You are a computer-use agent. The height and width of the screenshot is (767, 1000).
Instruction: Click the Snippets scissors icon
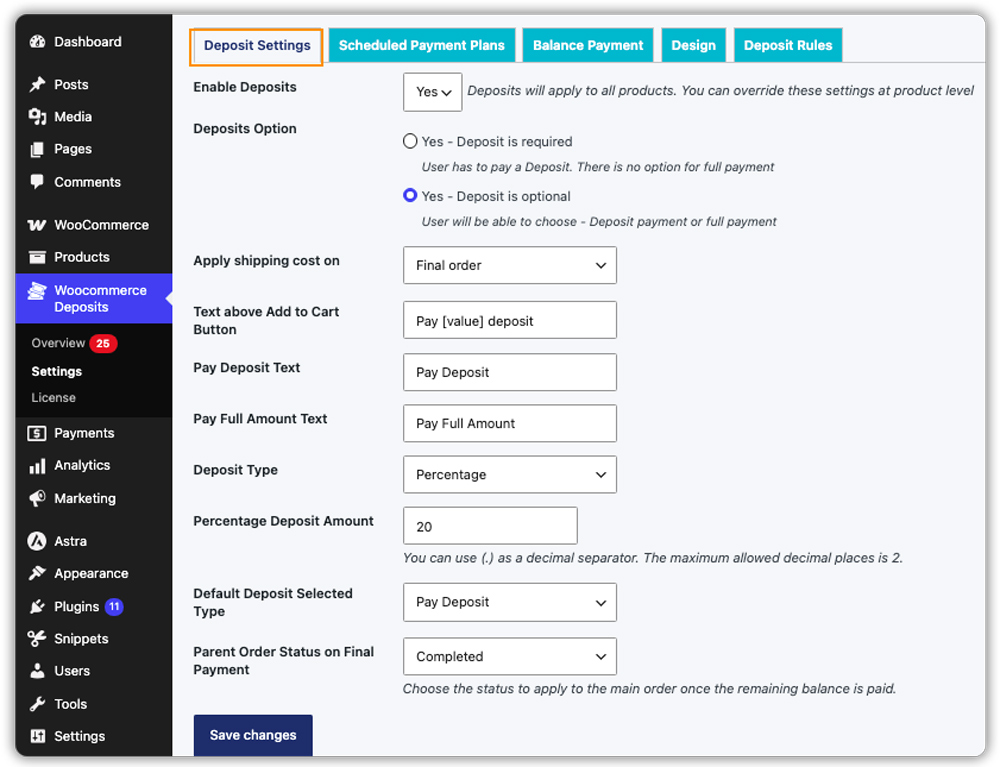37,638
